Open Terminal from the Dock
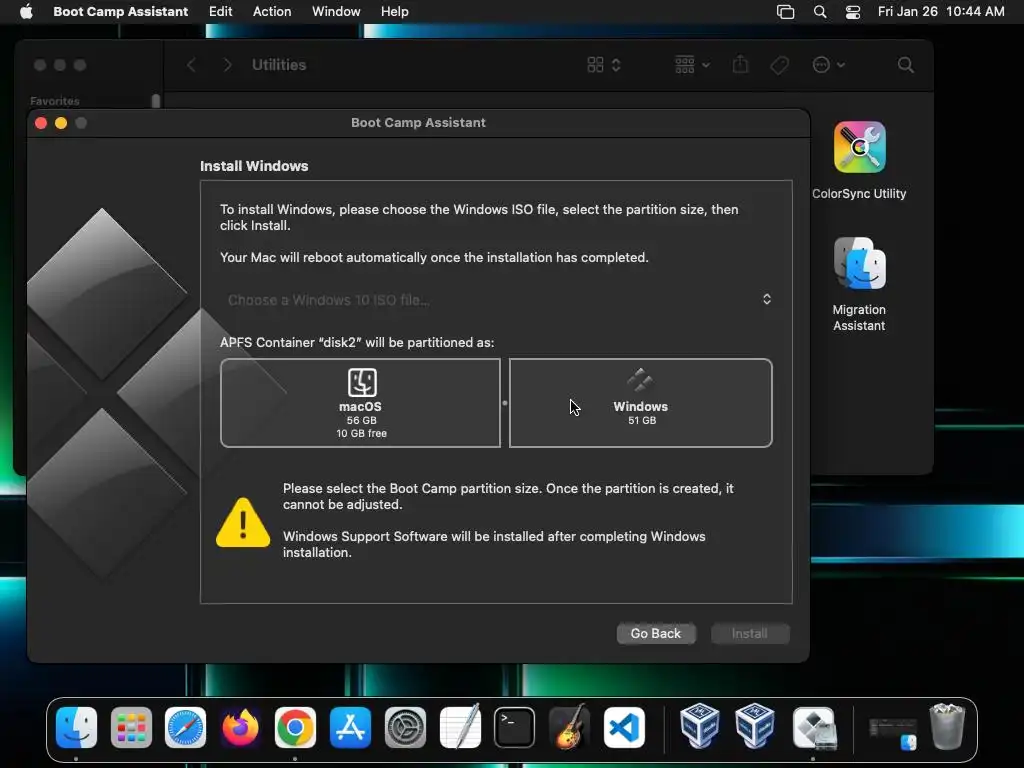 click(515, 728)
